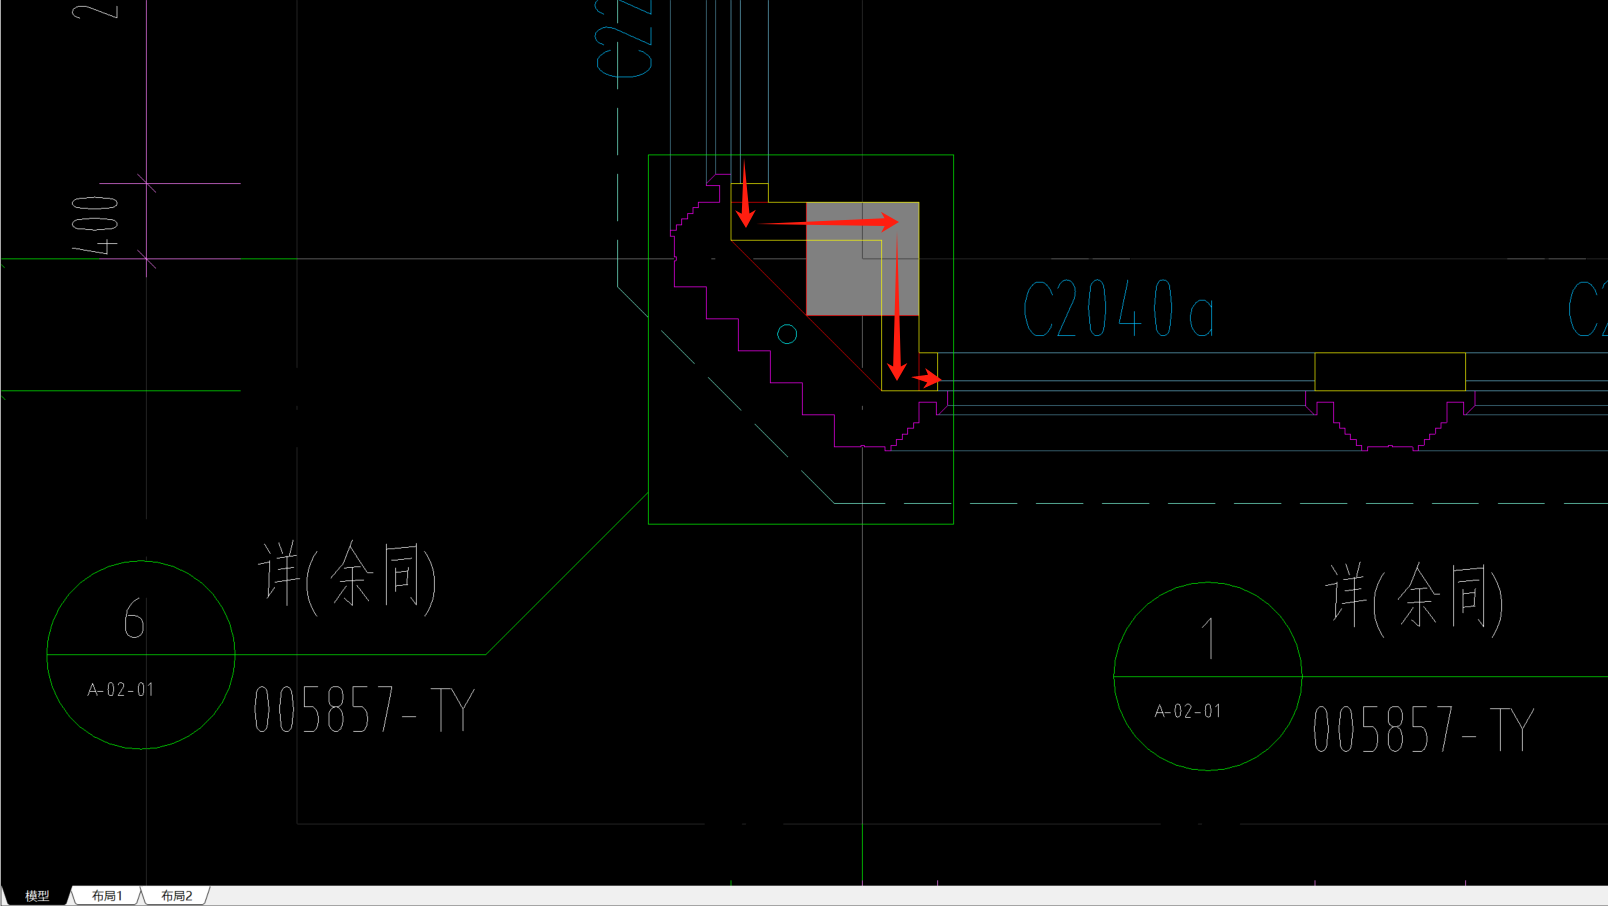Select the gray hatched column square
This screenshot has width=1608, height=906.
(x=863, y=259)
